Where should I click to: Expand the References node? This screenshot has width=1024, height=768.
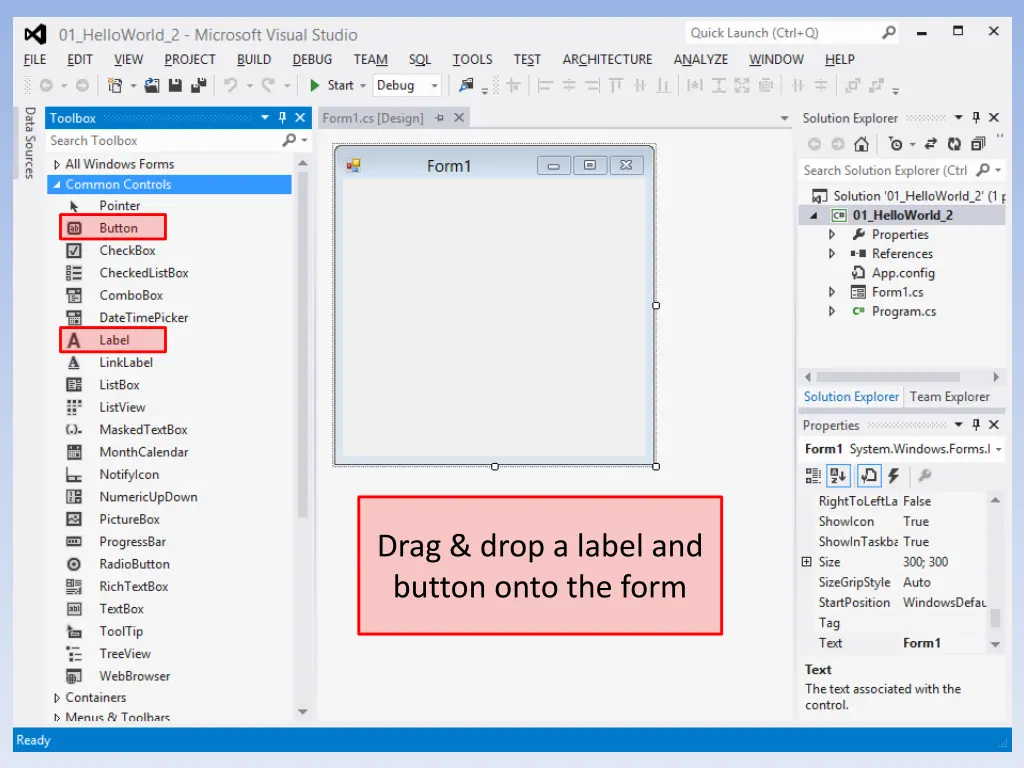(832, 253)
